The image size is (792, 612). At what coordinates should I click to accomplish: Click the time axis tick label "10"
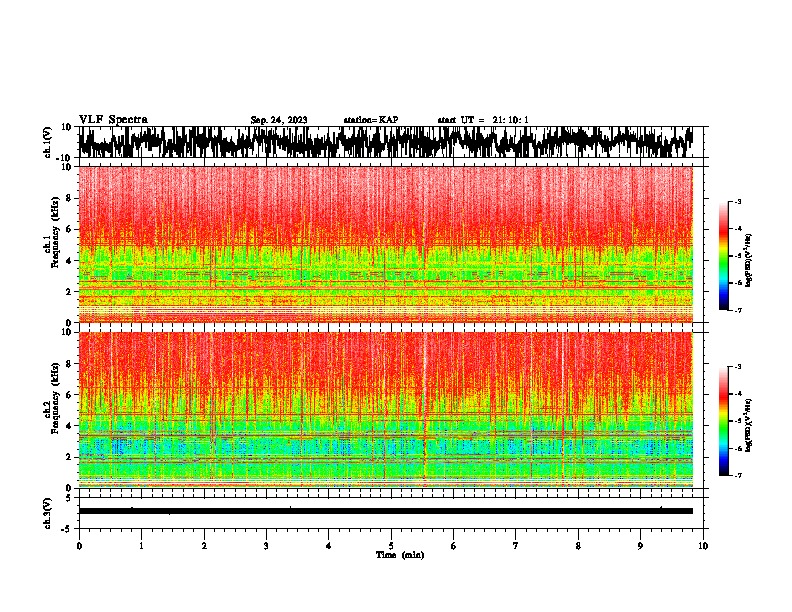coord(703,546)
